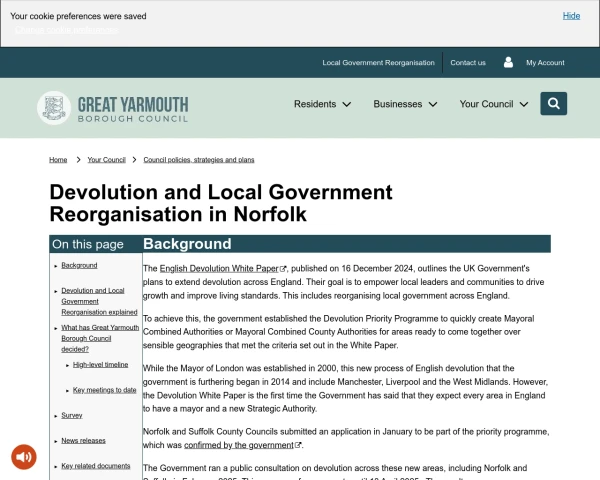Jump to What has Great Yarmouth Borough Council decided
600x480 pixels.
(100, 338)
